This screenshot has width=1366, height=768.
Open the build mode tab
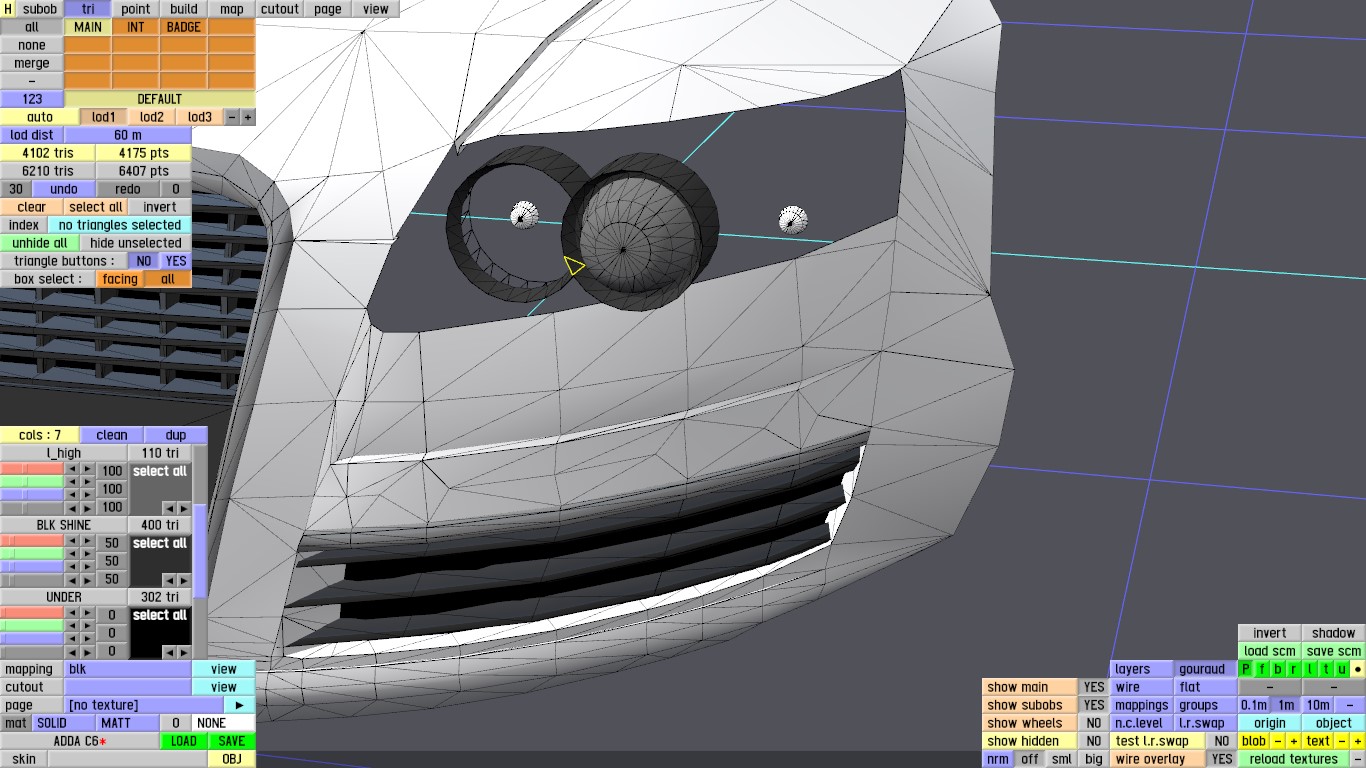pos(184,9)
